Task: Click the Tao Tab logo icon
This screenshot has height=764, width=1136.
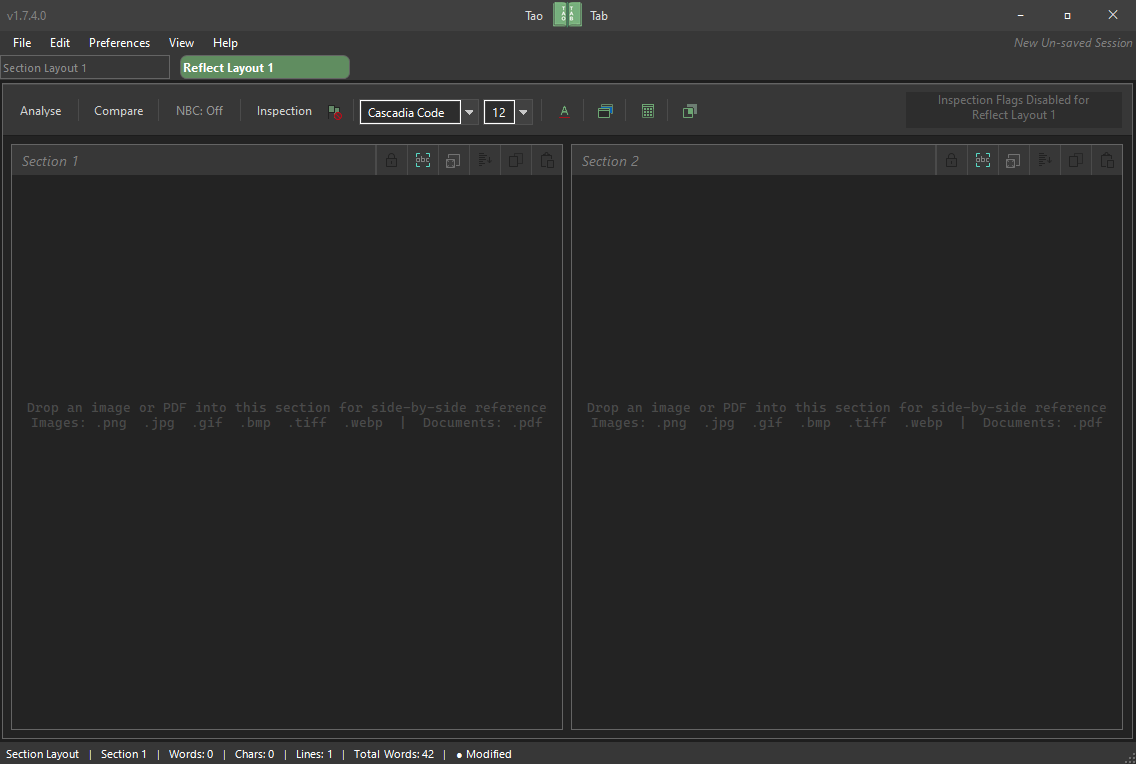Action: (567, 14)
